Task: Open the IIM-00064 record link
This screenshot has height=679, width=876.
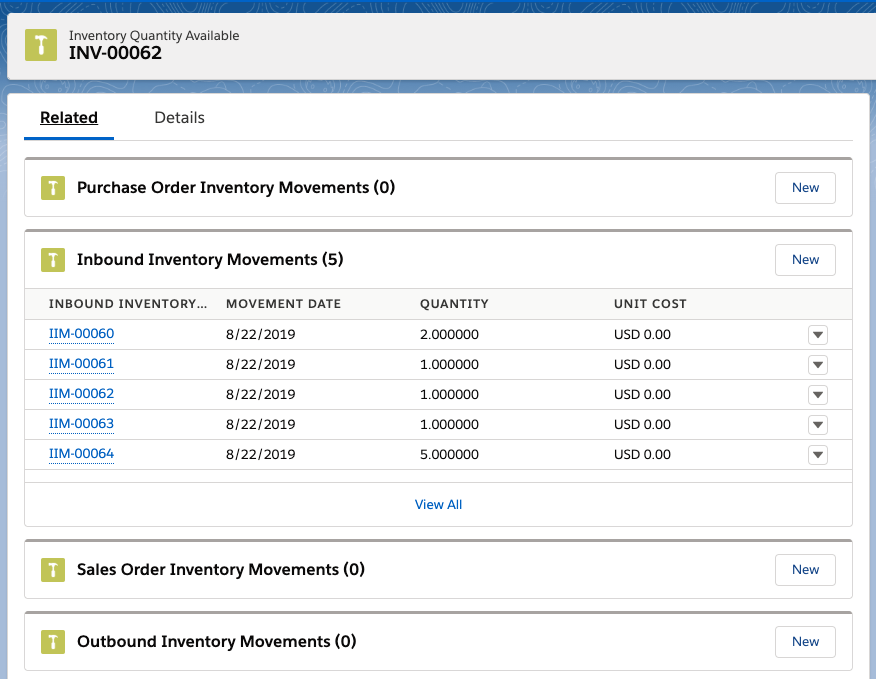Action: click(x=82, y=454)
